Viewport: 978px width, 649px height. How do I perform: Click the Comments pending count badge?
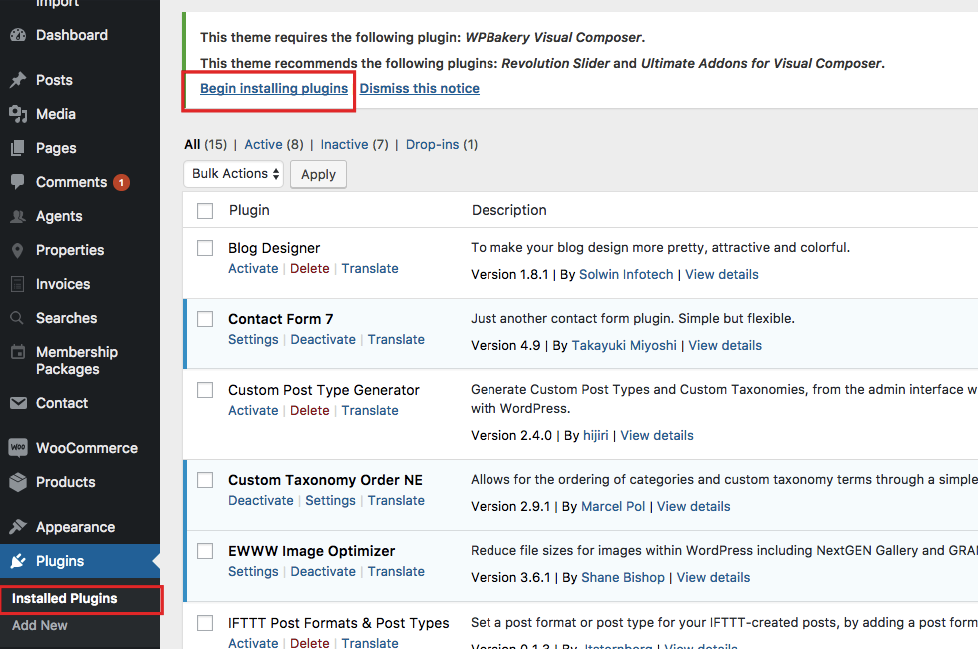pyautogui.click(x=122, y=182)
